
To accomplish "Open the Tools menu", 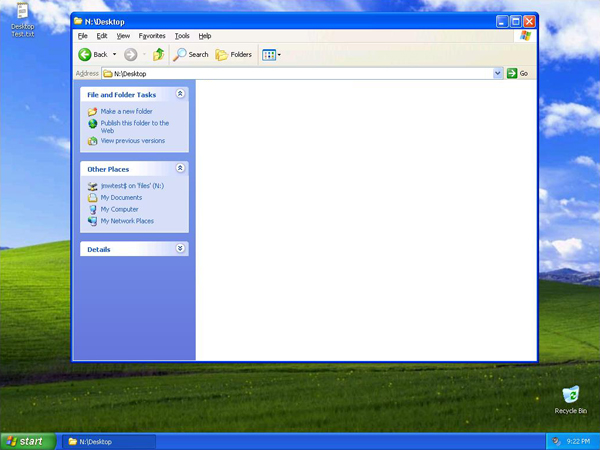I will point(182,36).
